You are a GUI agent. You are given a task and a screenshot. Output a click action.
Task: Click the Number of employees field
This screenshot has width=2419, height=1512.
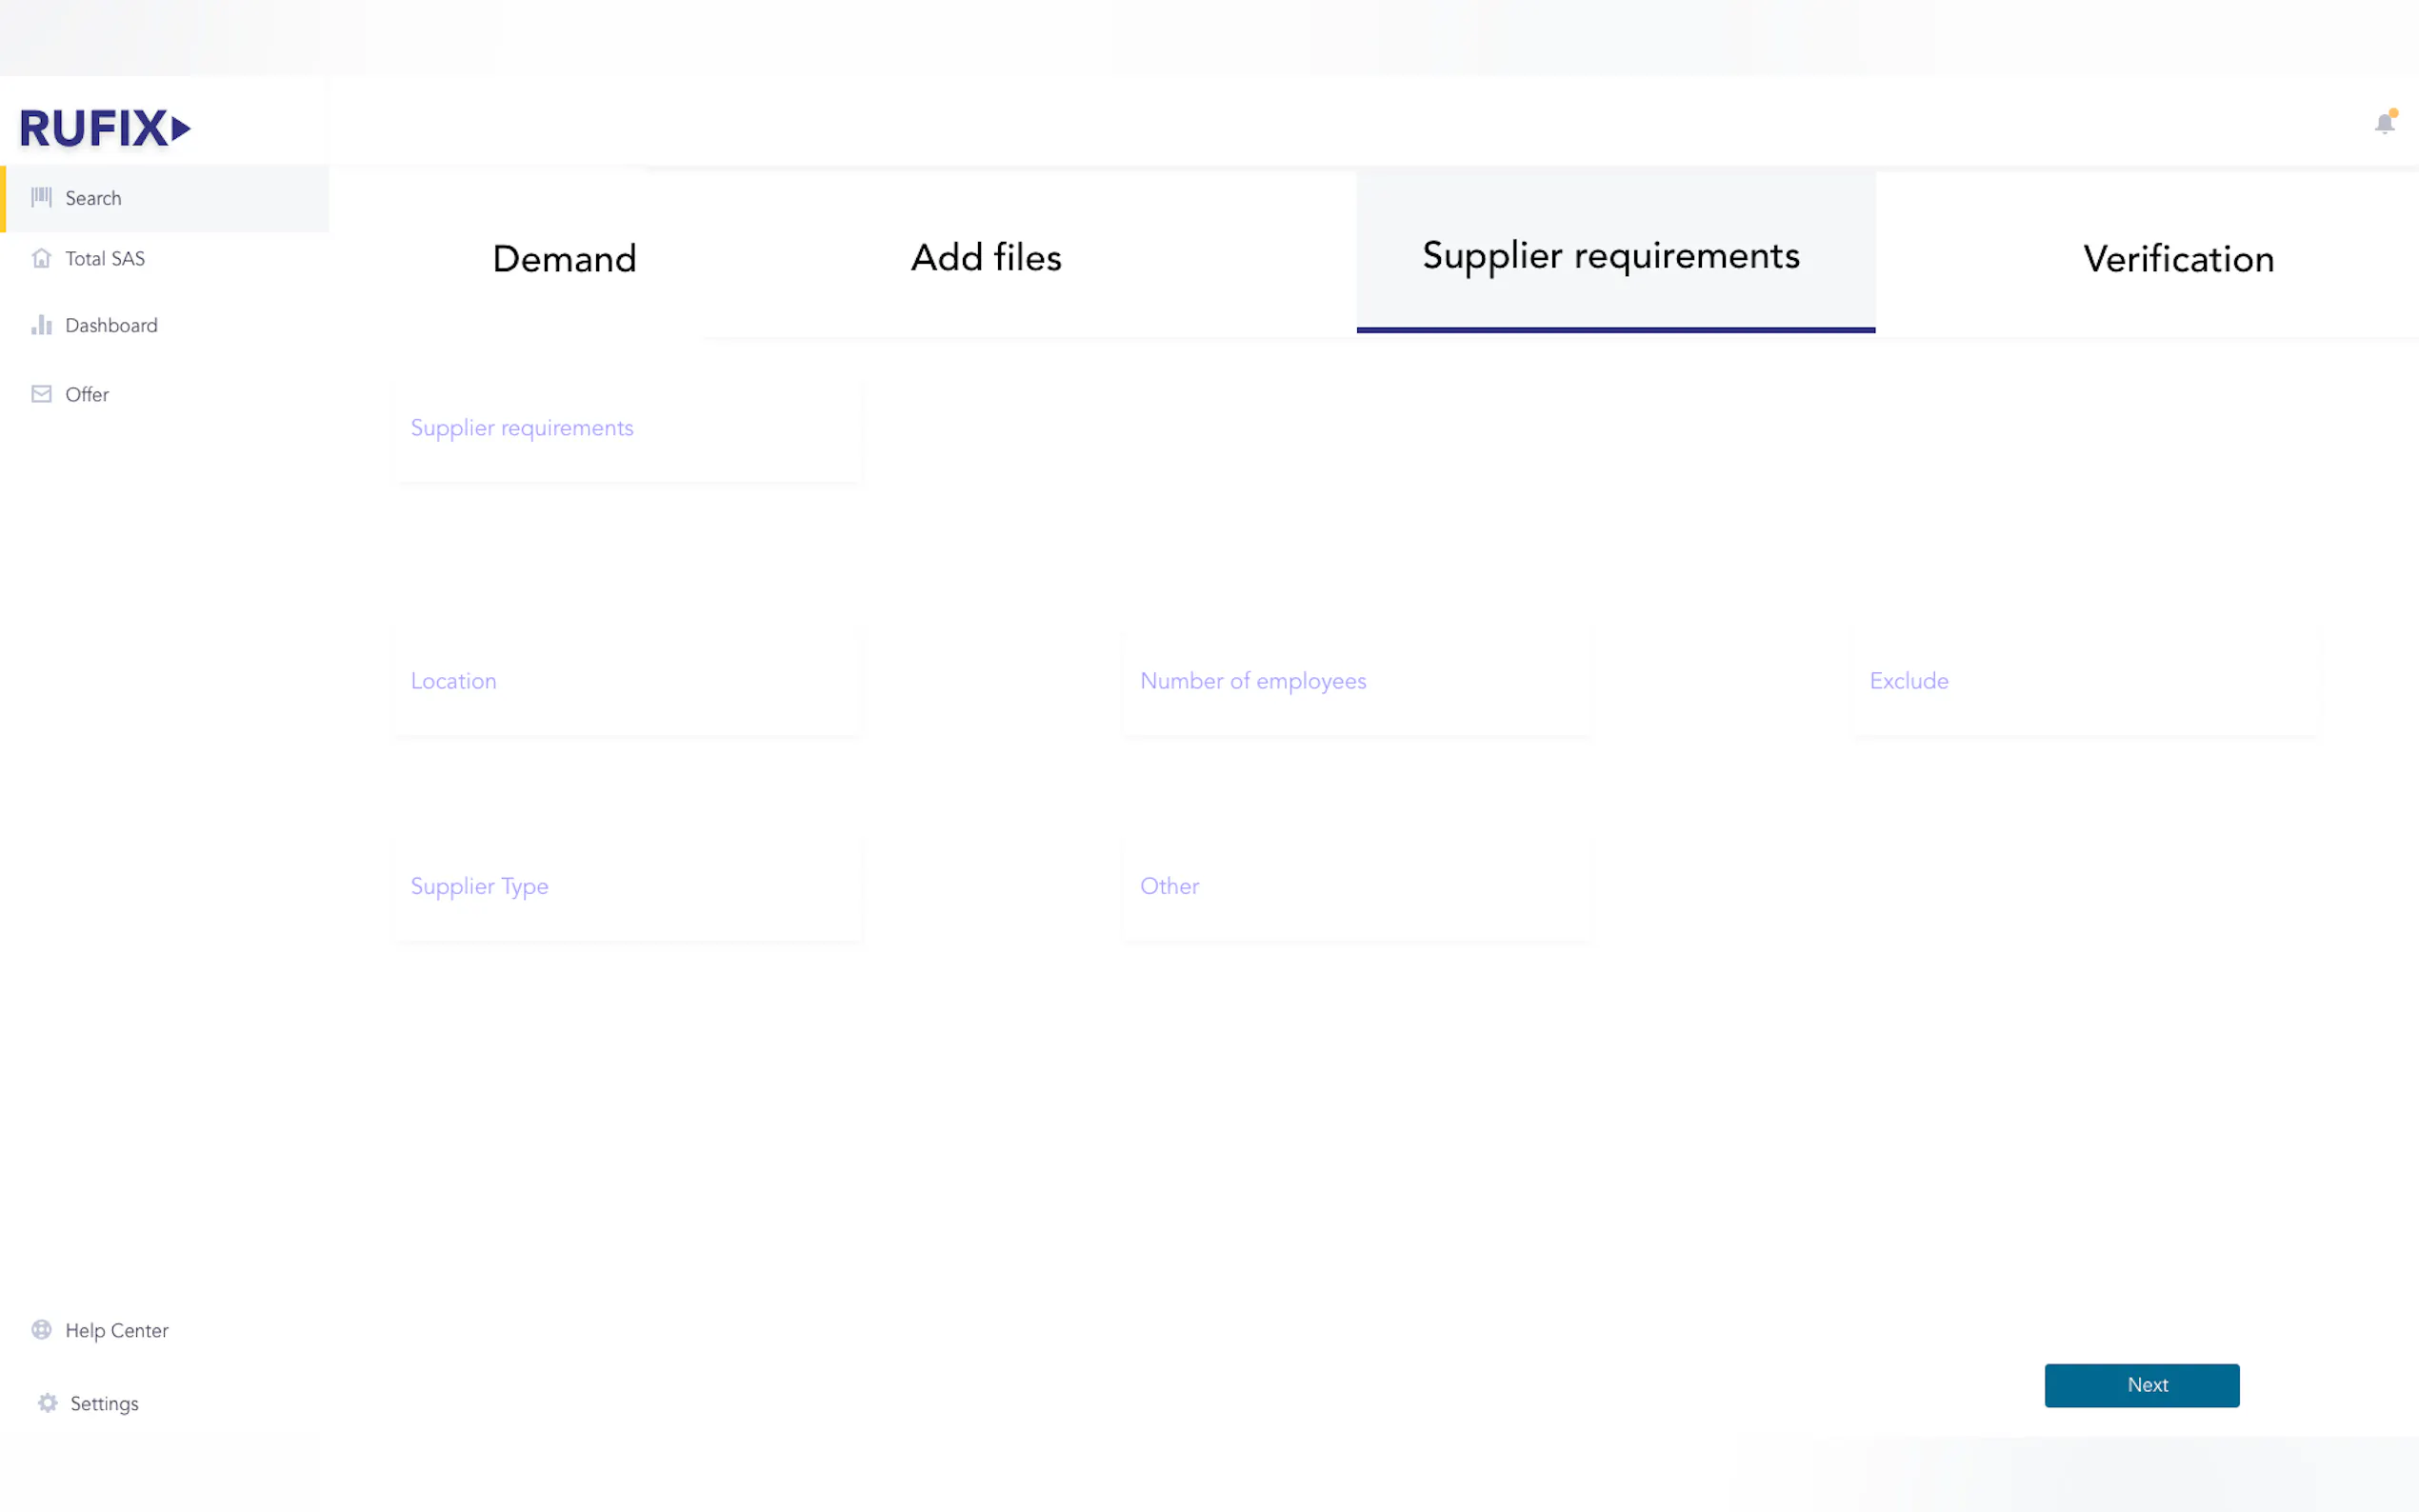[1356, 681]
